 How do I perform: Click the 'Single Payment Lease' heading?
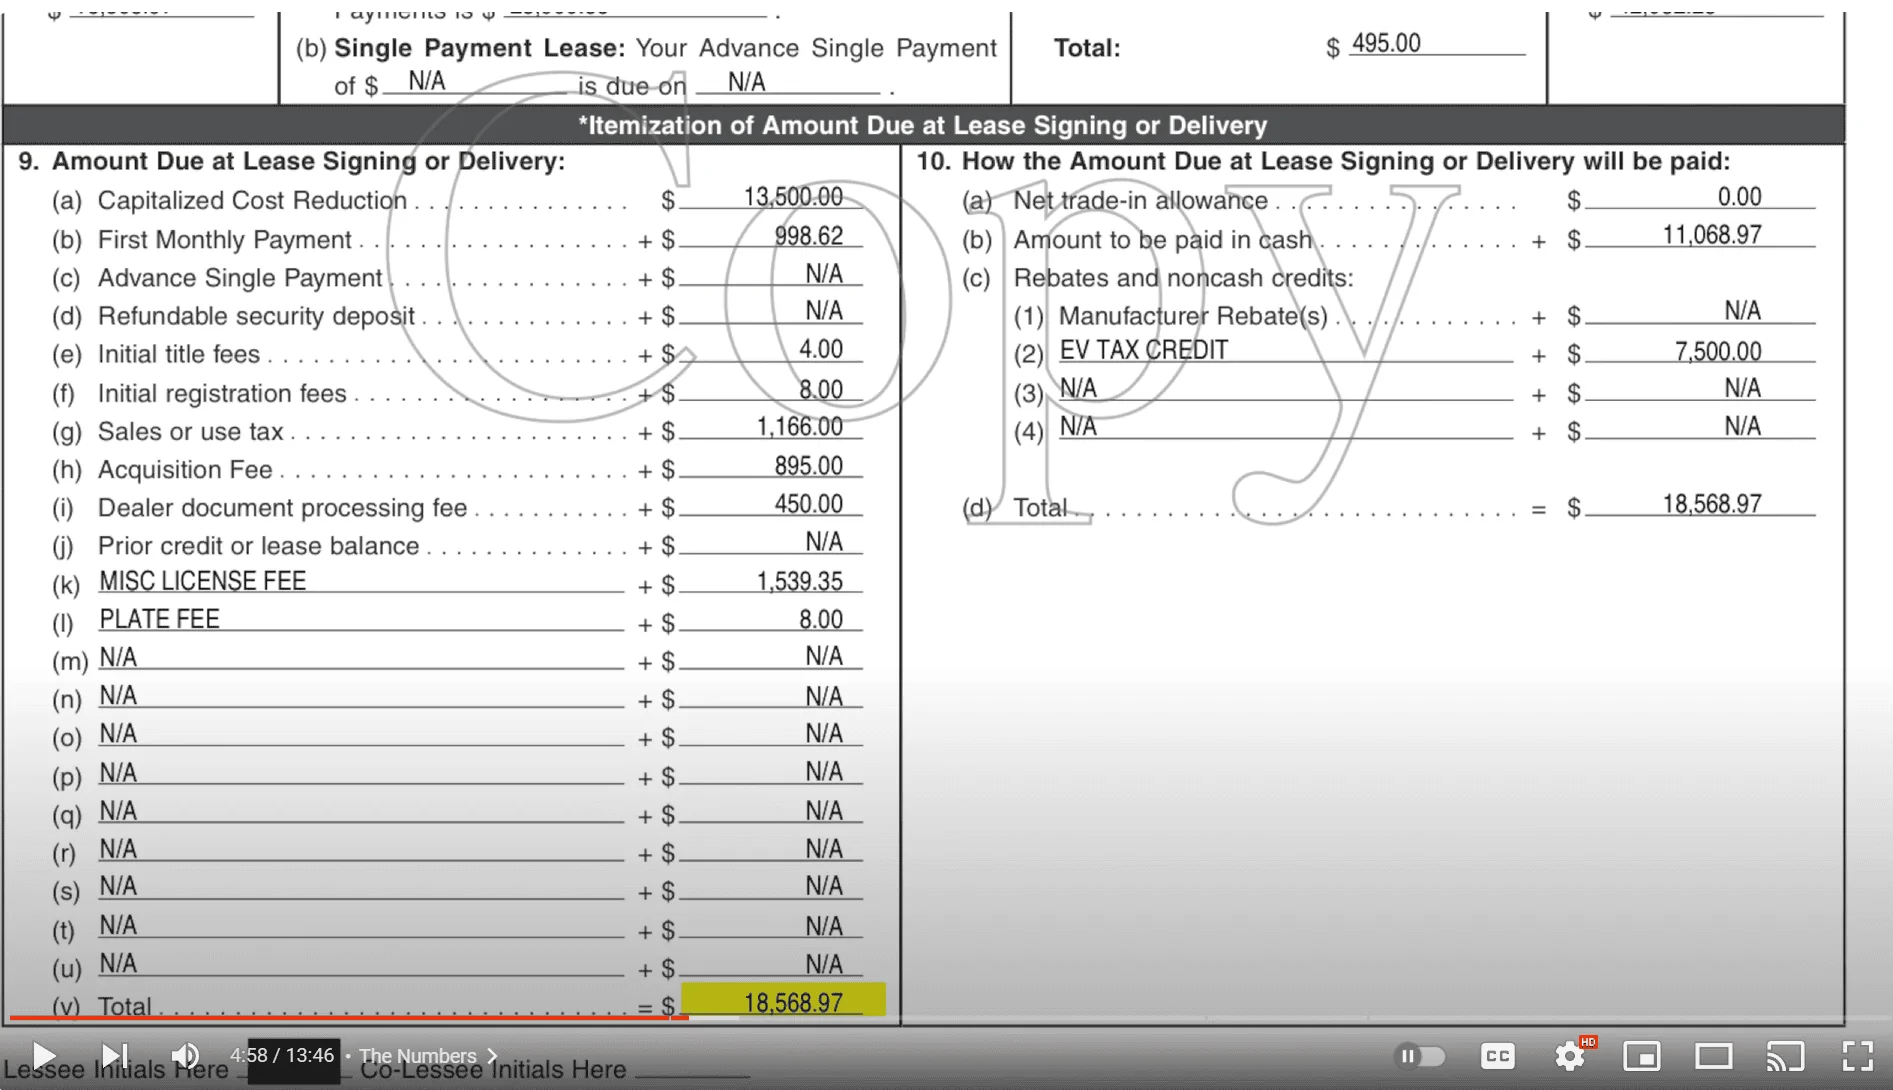(x=479, y=48)
